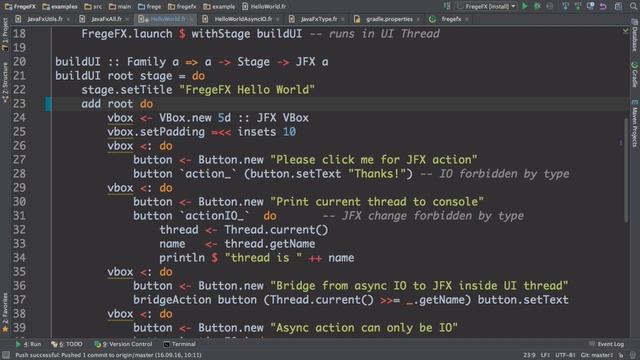Click the blue VCS change marker at line 23

(48, 104)
